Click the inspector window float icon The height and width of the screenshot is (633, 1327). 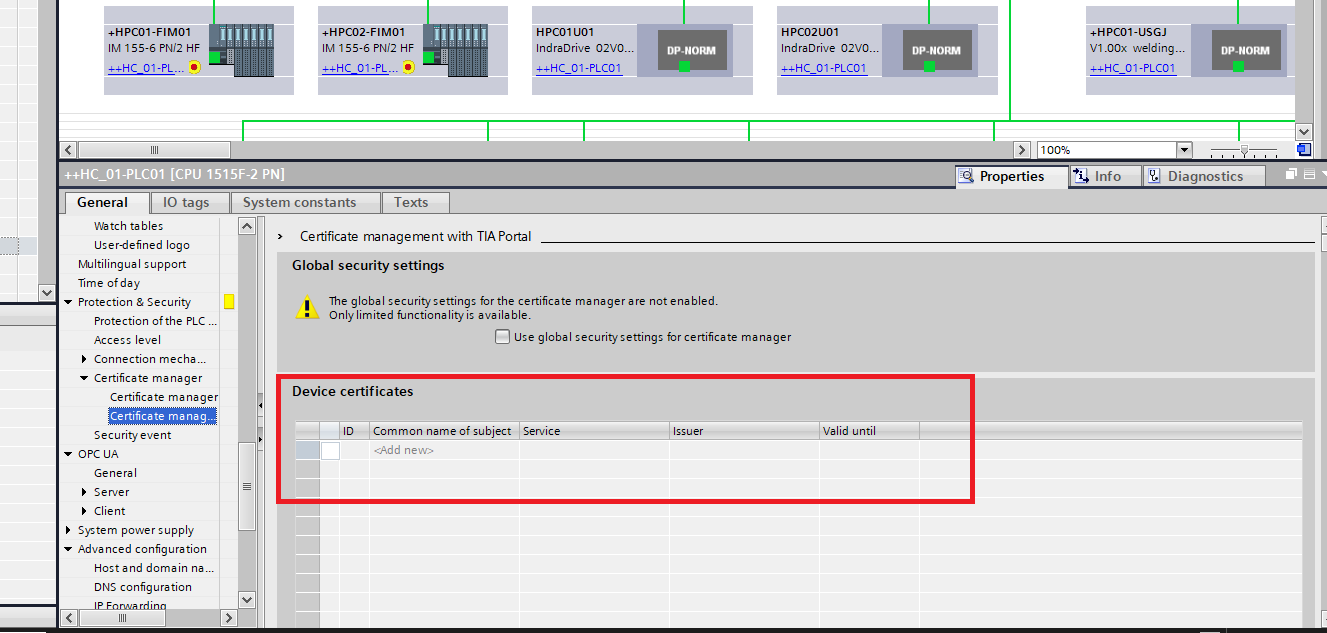tap(1291, 175)
